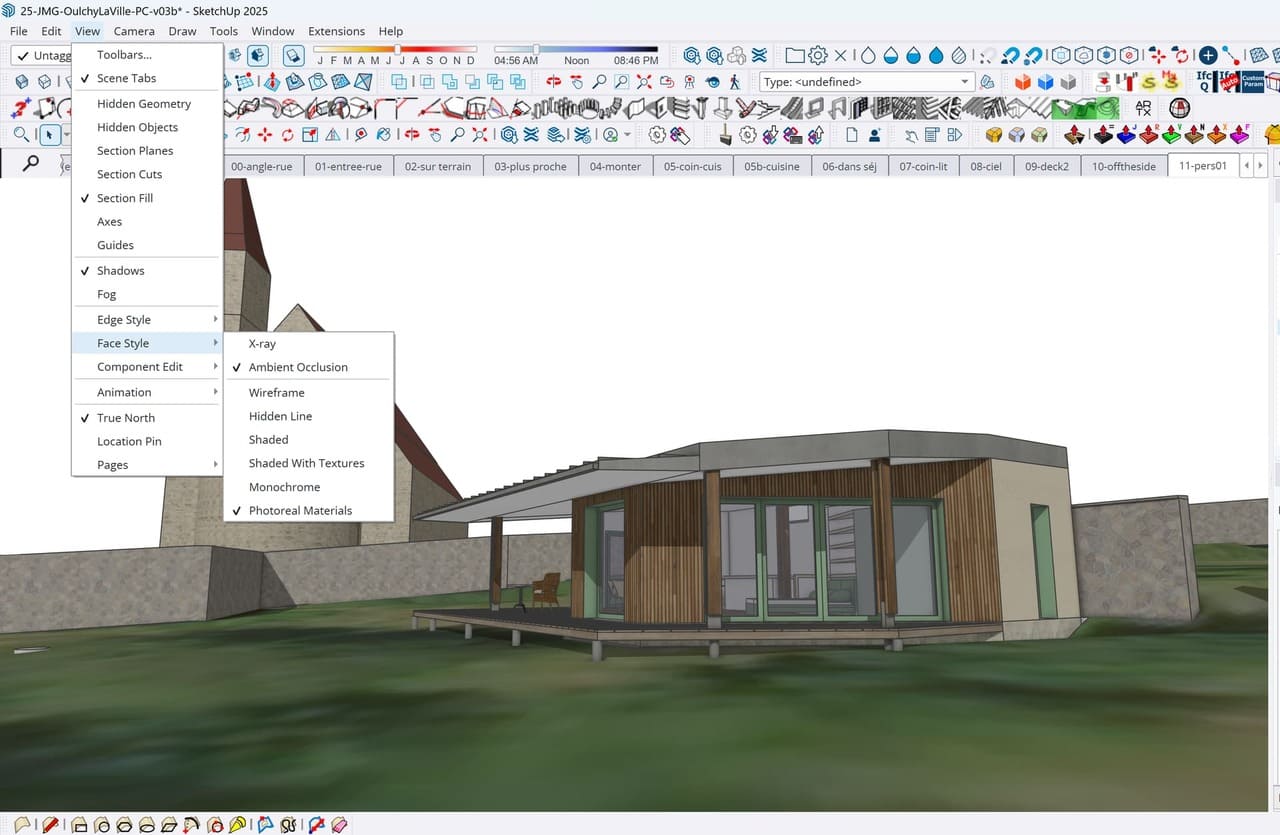The image size is (1280, 835).
Task: Turn off Photoreal Materials face style
Action: coord(300,510)
